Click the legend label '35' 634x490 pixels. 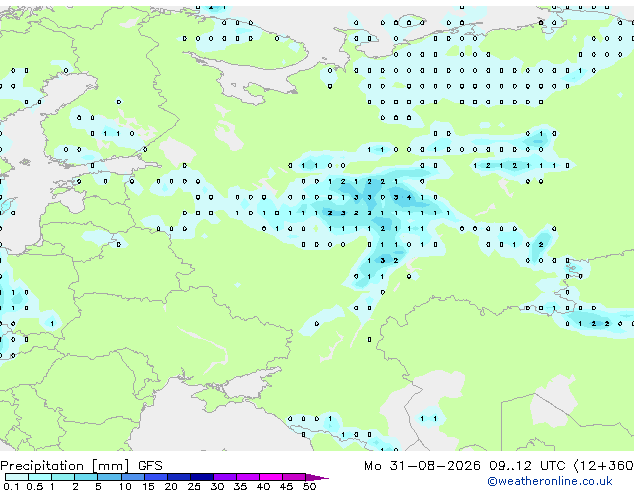pyautogui.click(x=240, y=486)
